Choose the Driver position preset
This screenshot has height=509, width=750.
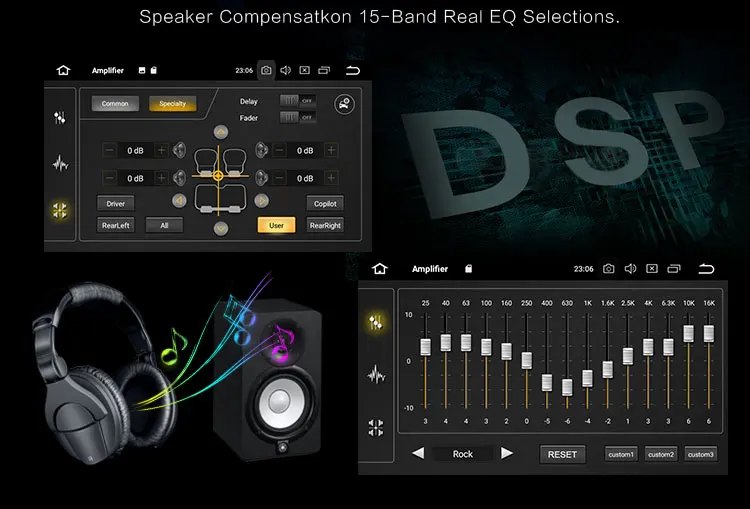point(115,203)
